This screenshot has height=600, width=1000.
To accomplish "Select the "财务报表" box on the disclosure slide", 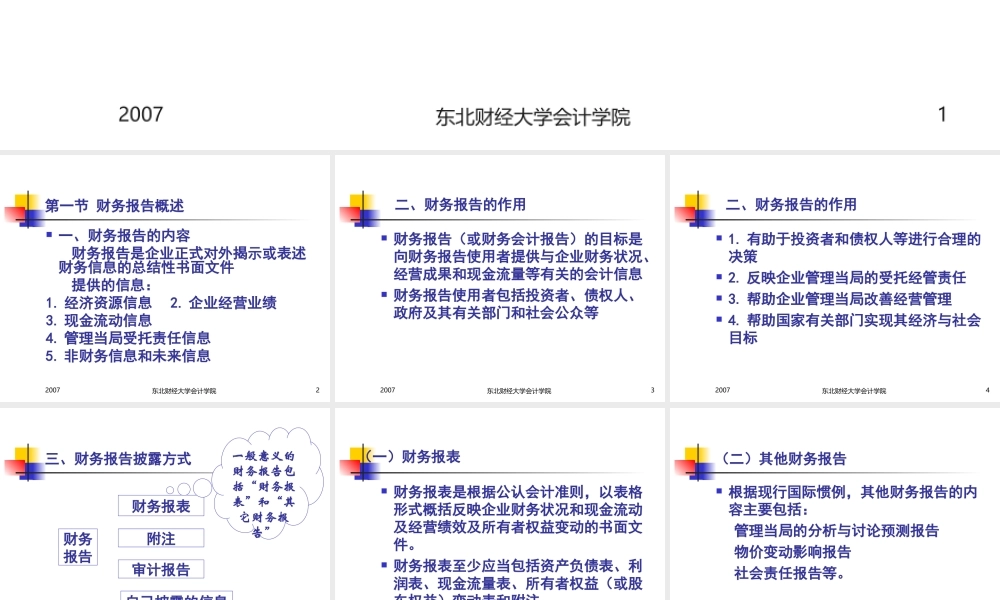I will tap(164, 505).
